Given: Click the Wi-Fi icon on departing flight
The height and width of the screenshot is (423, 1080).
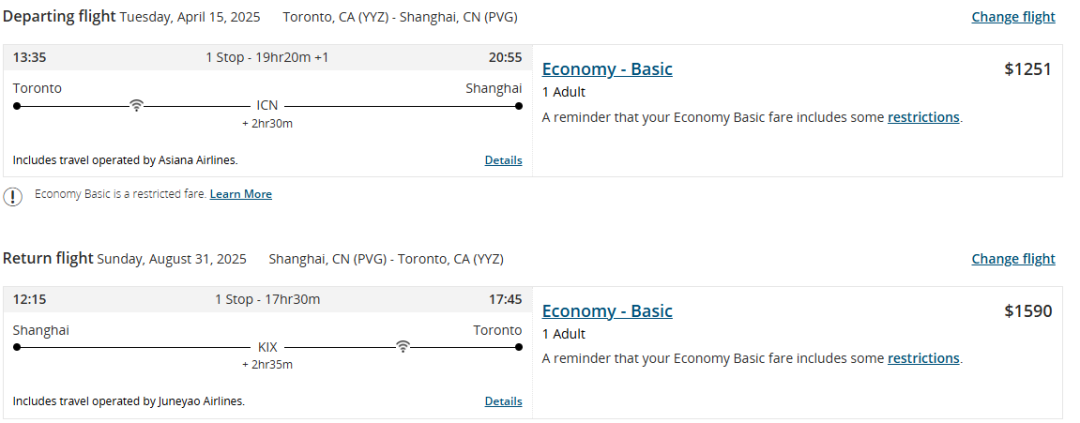Looking at the screenshot, I should [136, 105].
